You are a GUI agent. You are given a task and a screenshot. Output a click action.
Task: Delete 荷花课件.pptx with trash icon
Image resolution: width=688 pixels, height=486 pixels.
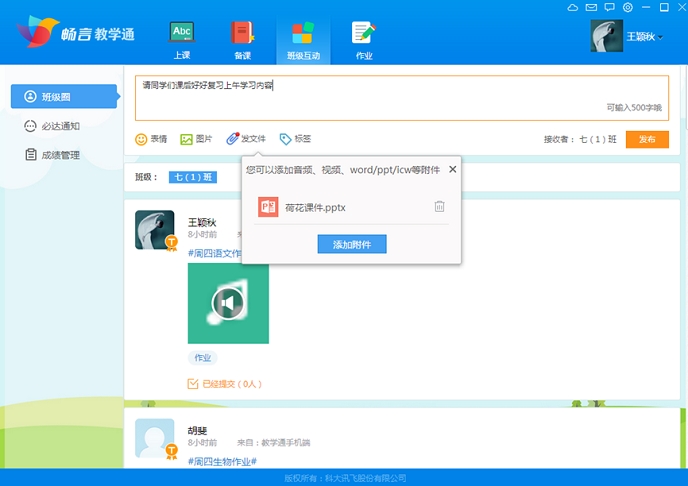click(439, 206)
